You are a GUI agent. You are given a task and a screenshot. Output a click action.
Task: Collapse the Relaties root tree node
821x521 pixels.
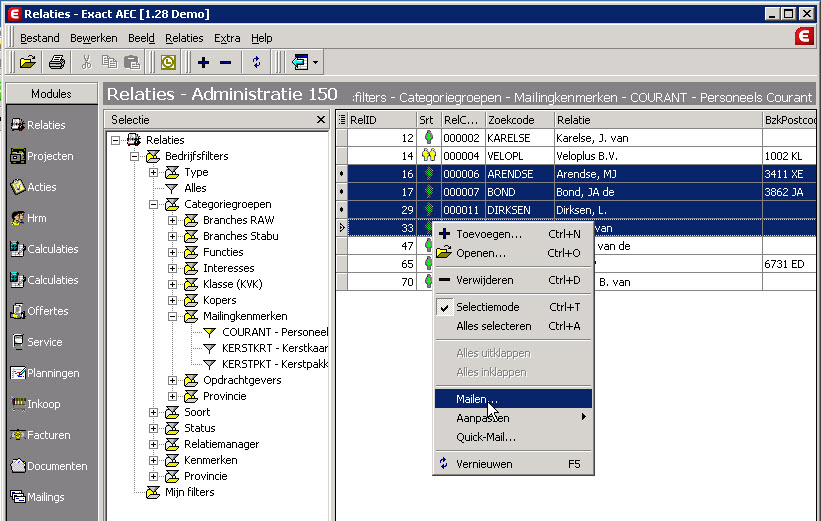pyautogui.click(x=116, y=140)
